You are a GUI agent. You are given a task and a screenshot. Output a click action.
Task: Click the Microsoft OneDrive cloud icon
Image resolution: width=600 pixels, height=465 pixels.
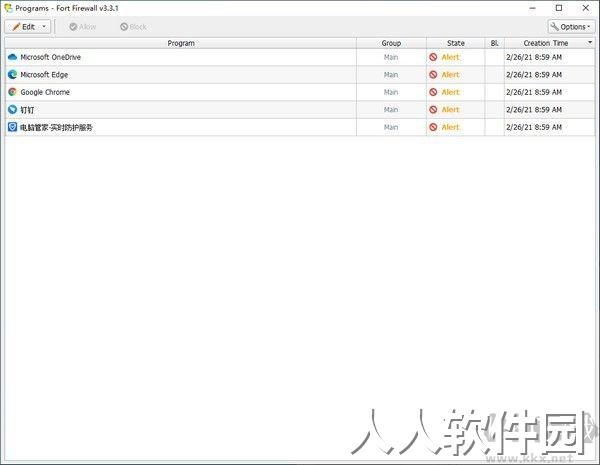[12, 57]
